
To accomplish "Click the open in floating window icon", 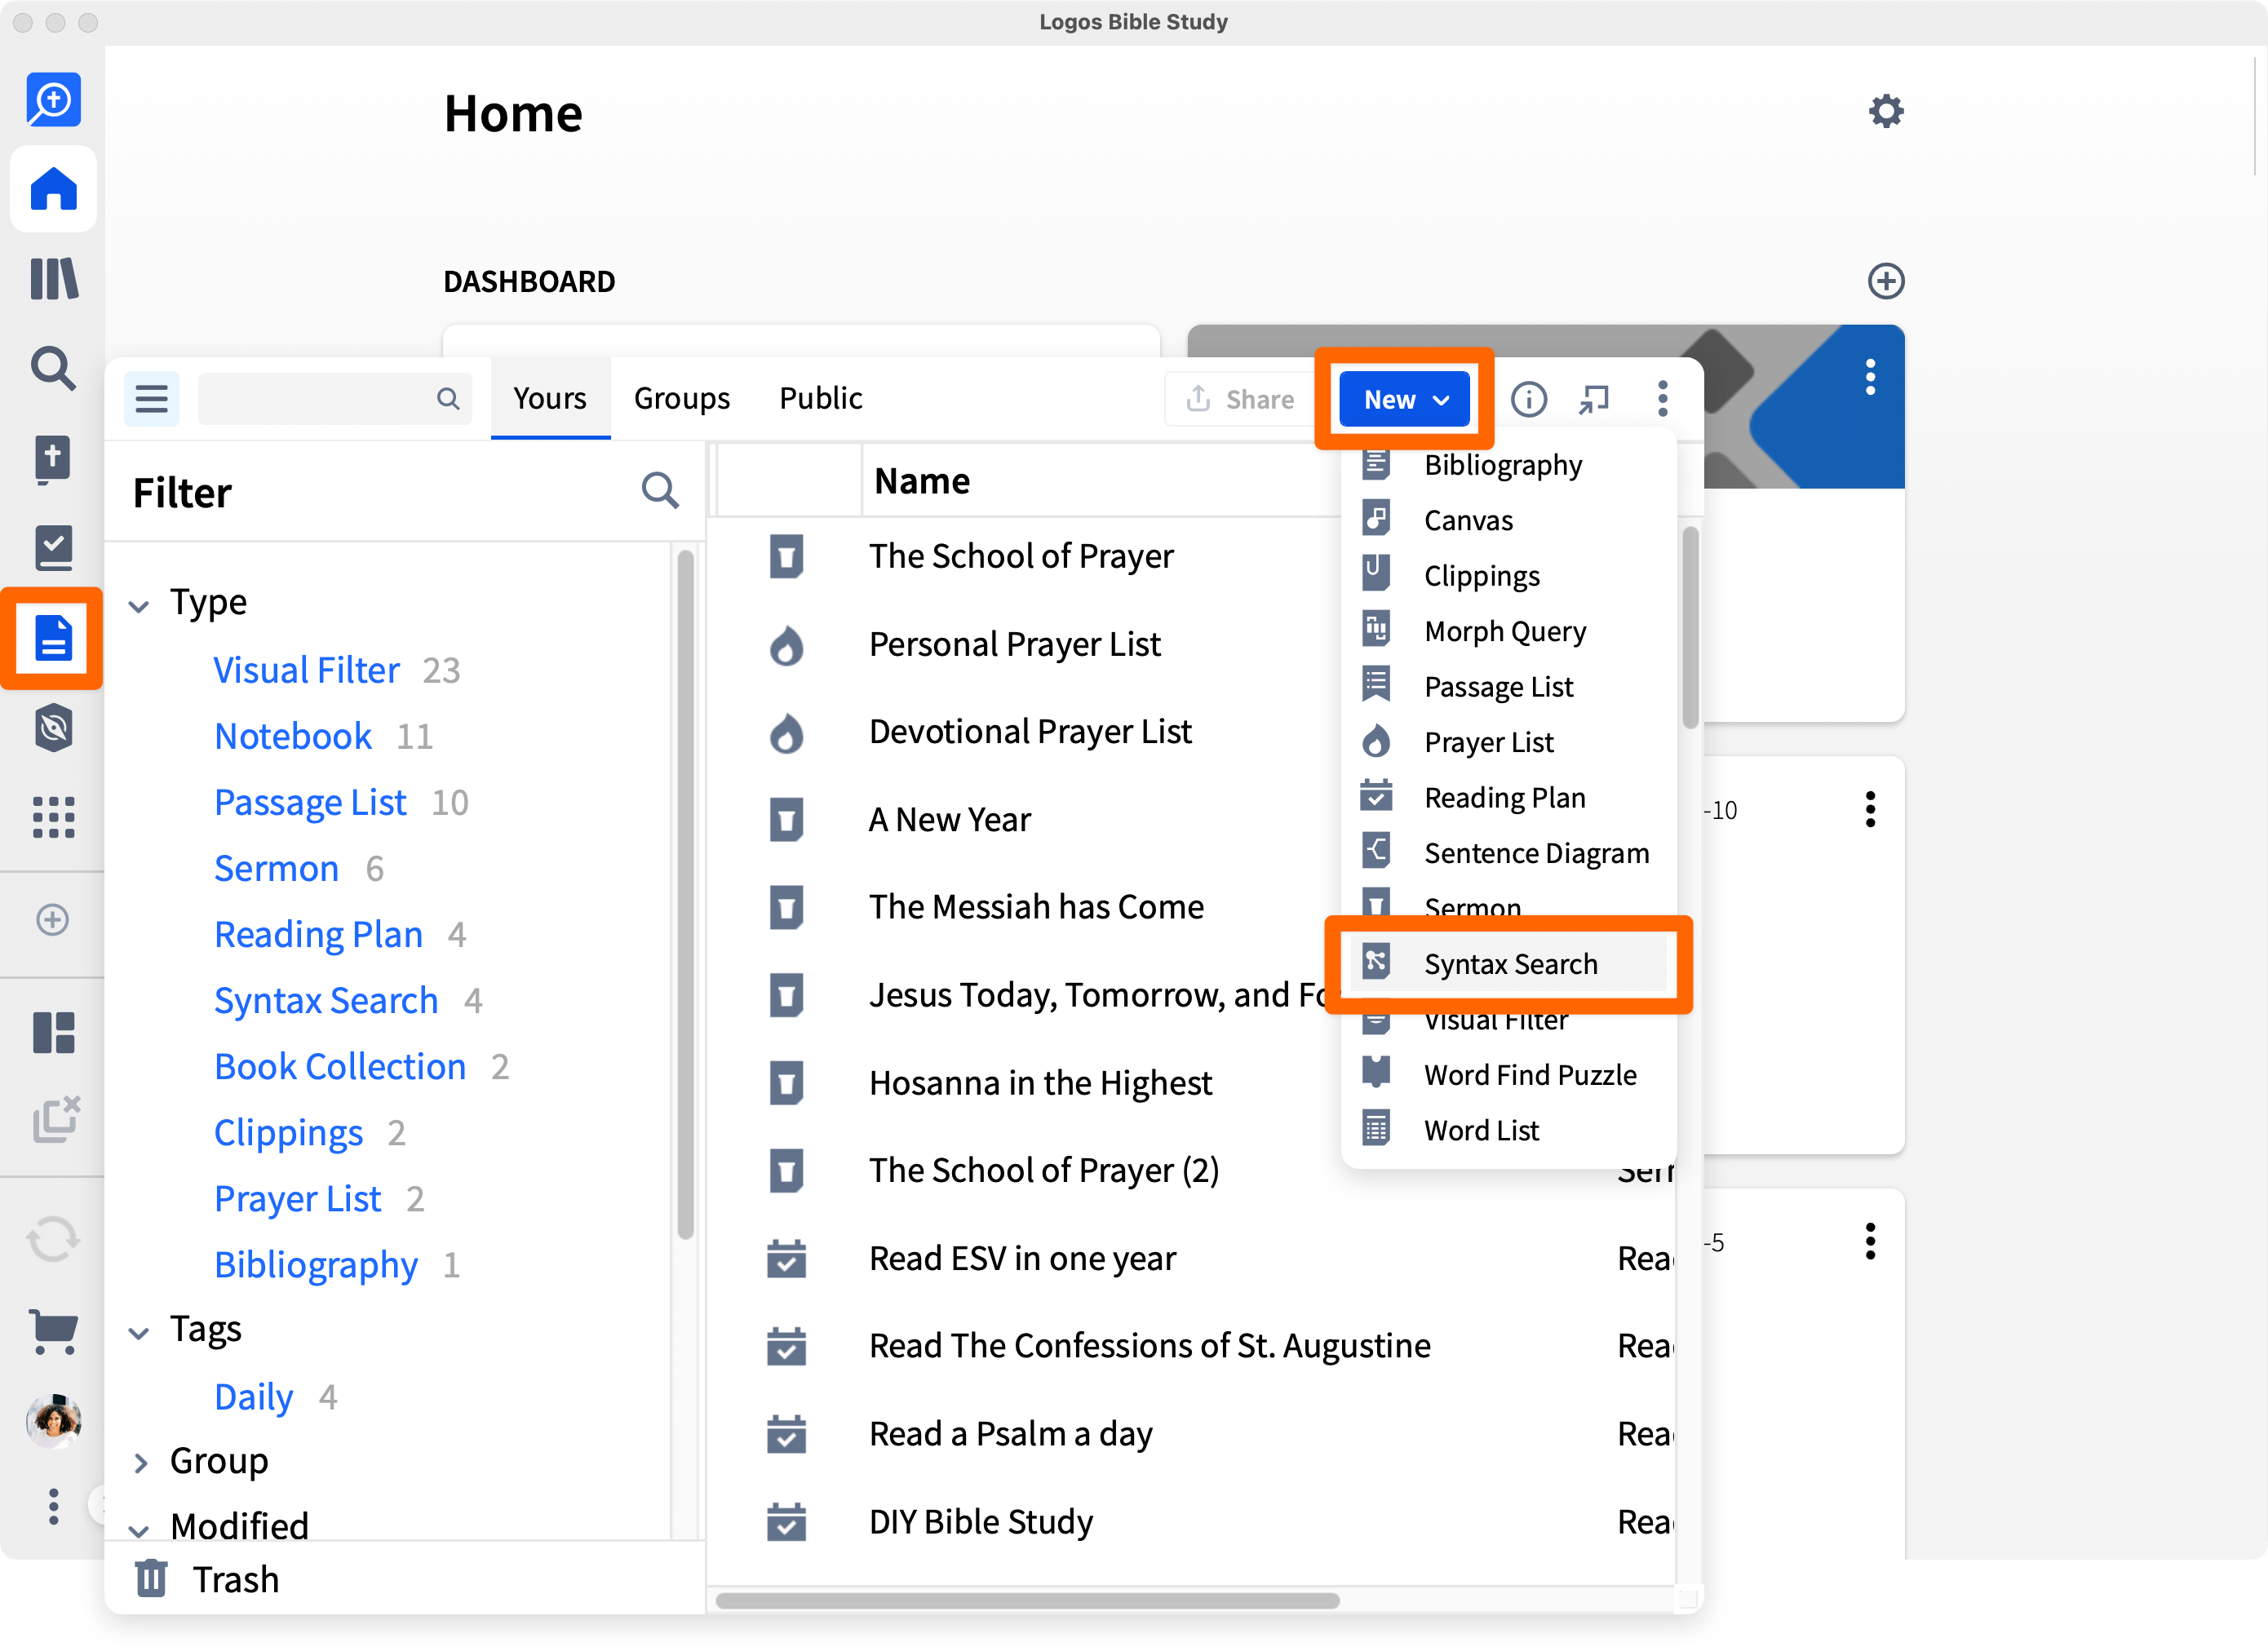I will (1594, 400).
